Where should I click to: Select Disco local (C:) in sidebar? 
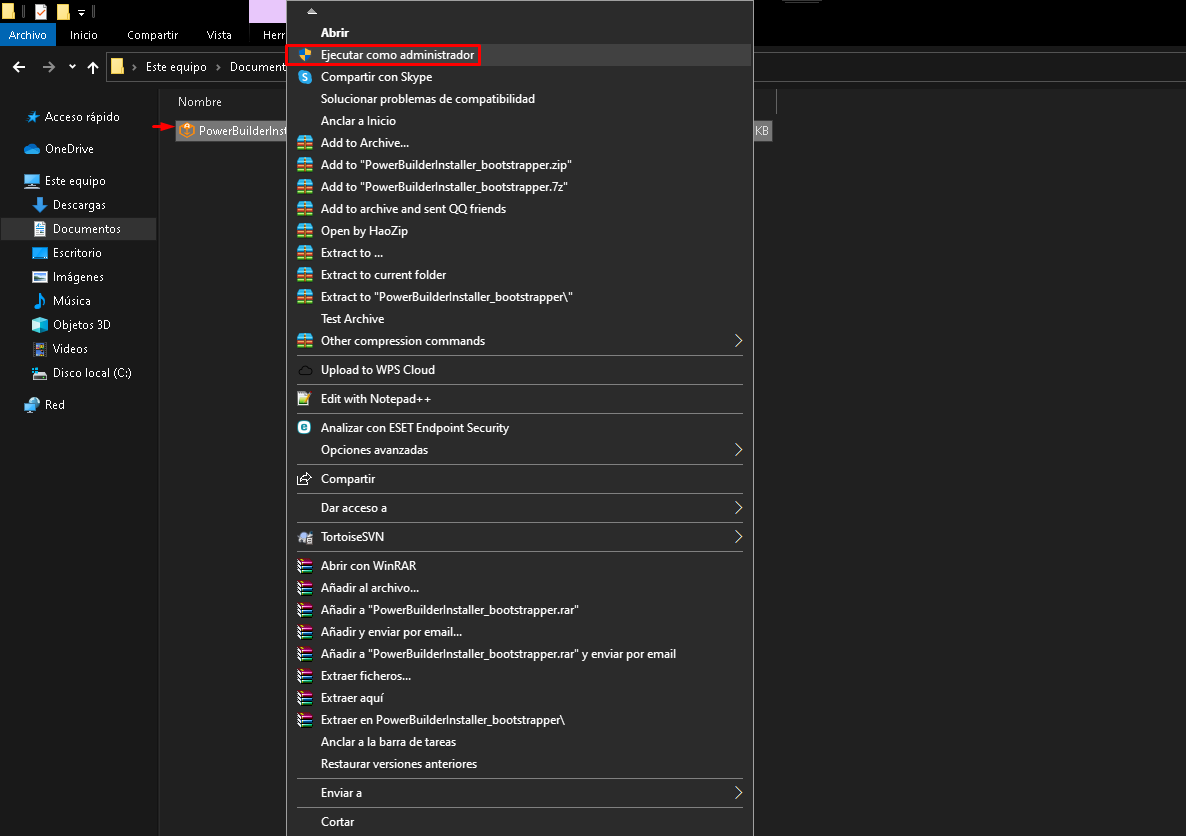pyautogui.click(x=91, y=373)
